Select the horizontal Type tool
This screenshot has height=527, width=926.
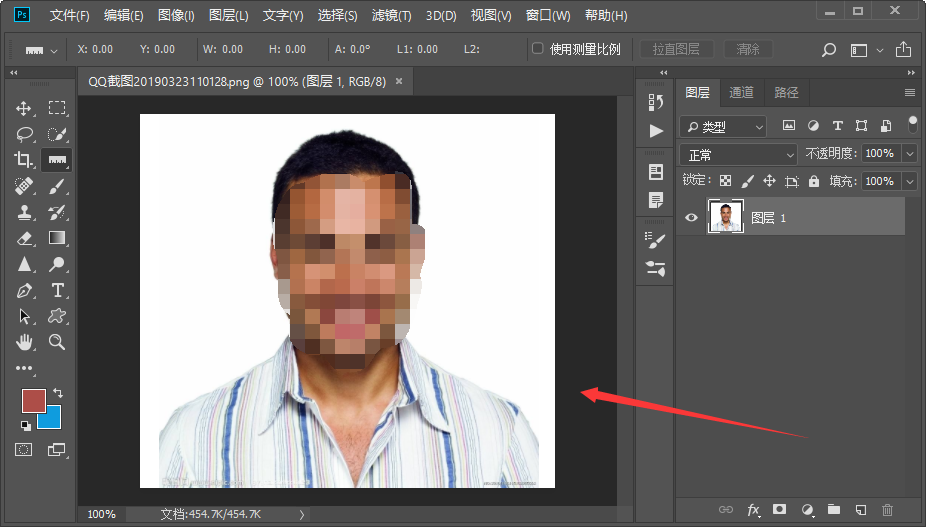pos(58,291)
